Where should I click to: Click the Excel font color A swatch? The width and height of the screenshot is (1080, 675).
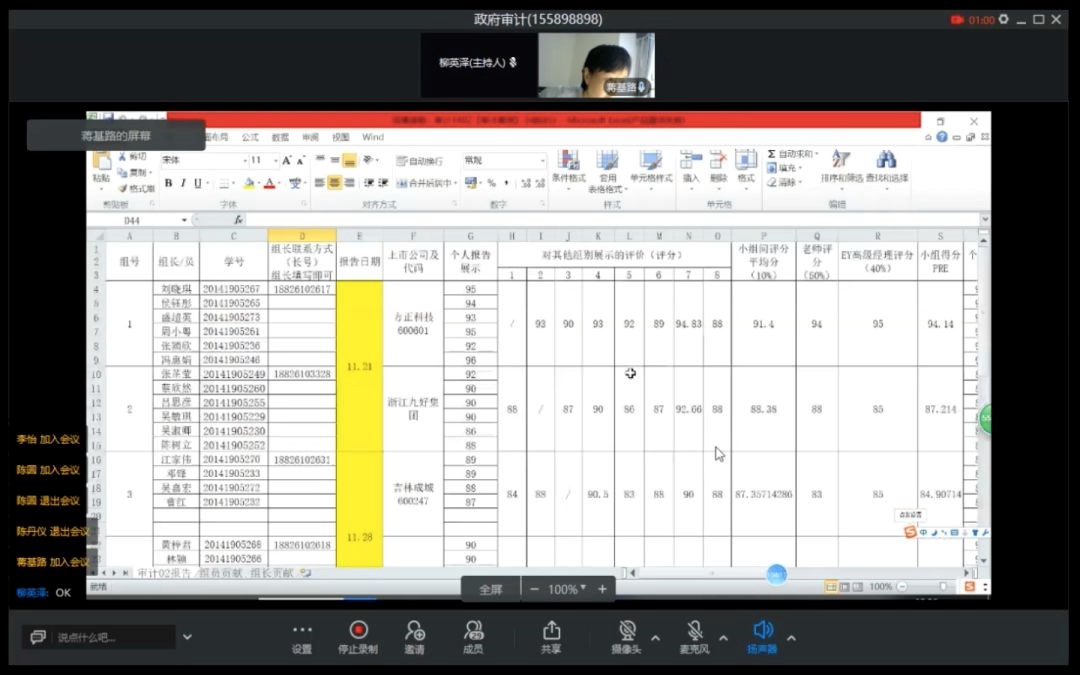click(x=268, y=183)
